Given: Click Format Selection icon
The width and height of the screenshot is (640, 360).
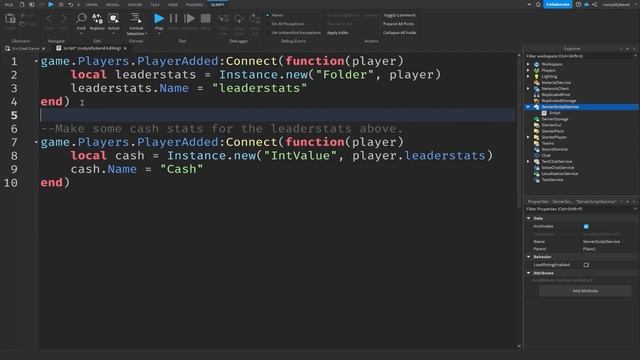Looking at the screenshot, I should click(x=136, y=18).
